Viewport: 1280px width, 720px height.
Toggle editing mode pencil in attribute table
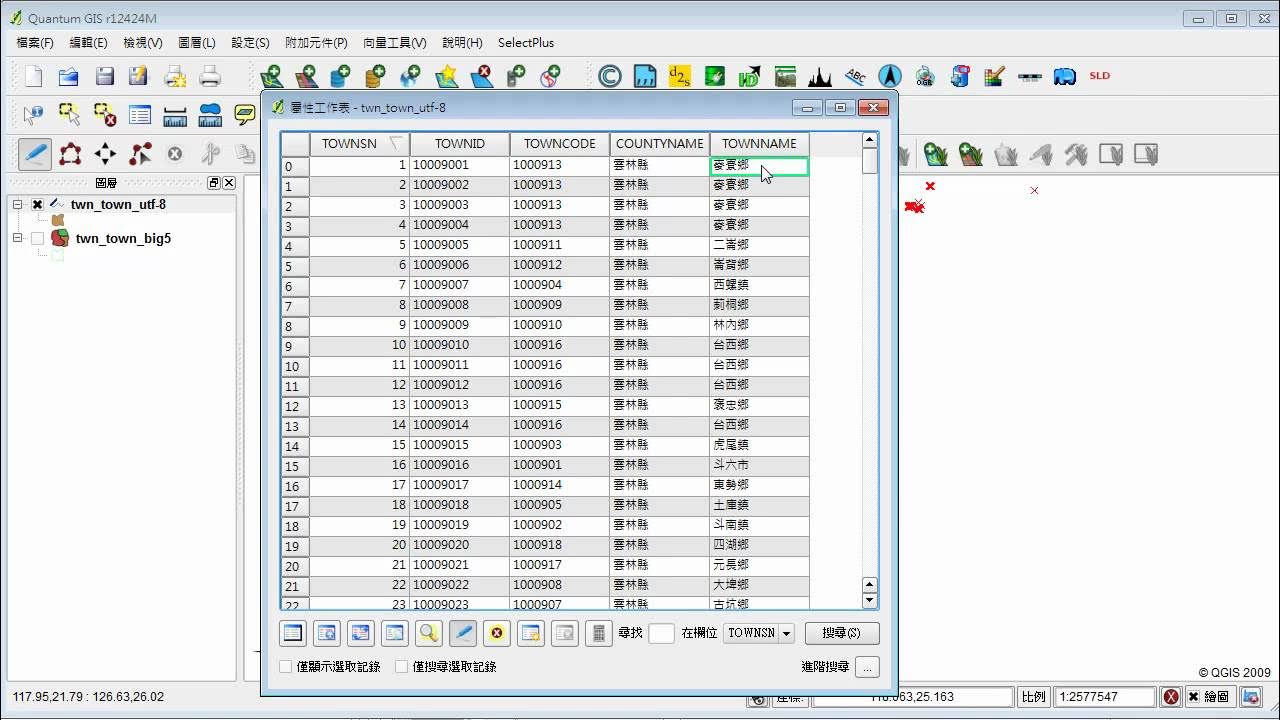tap(462, 633)
